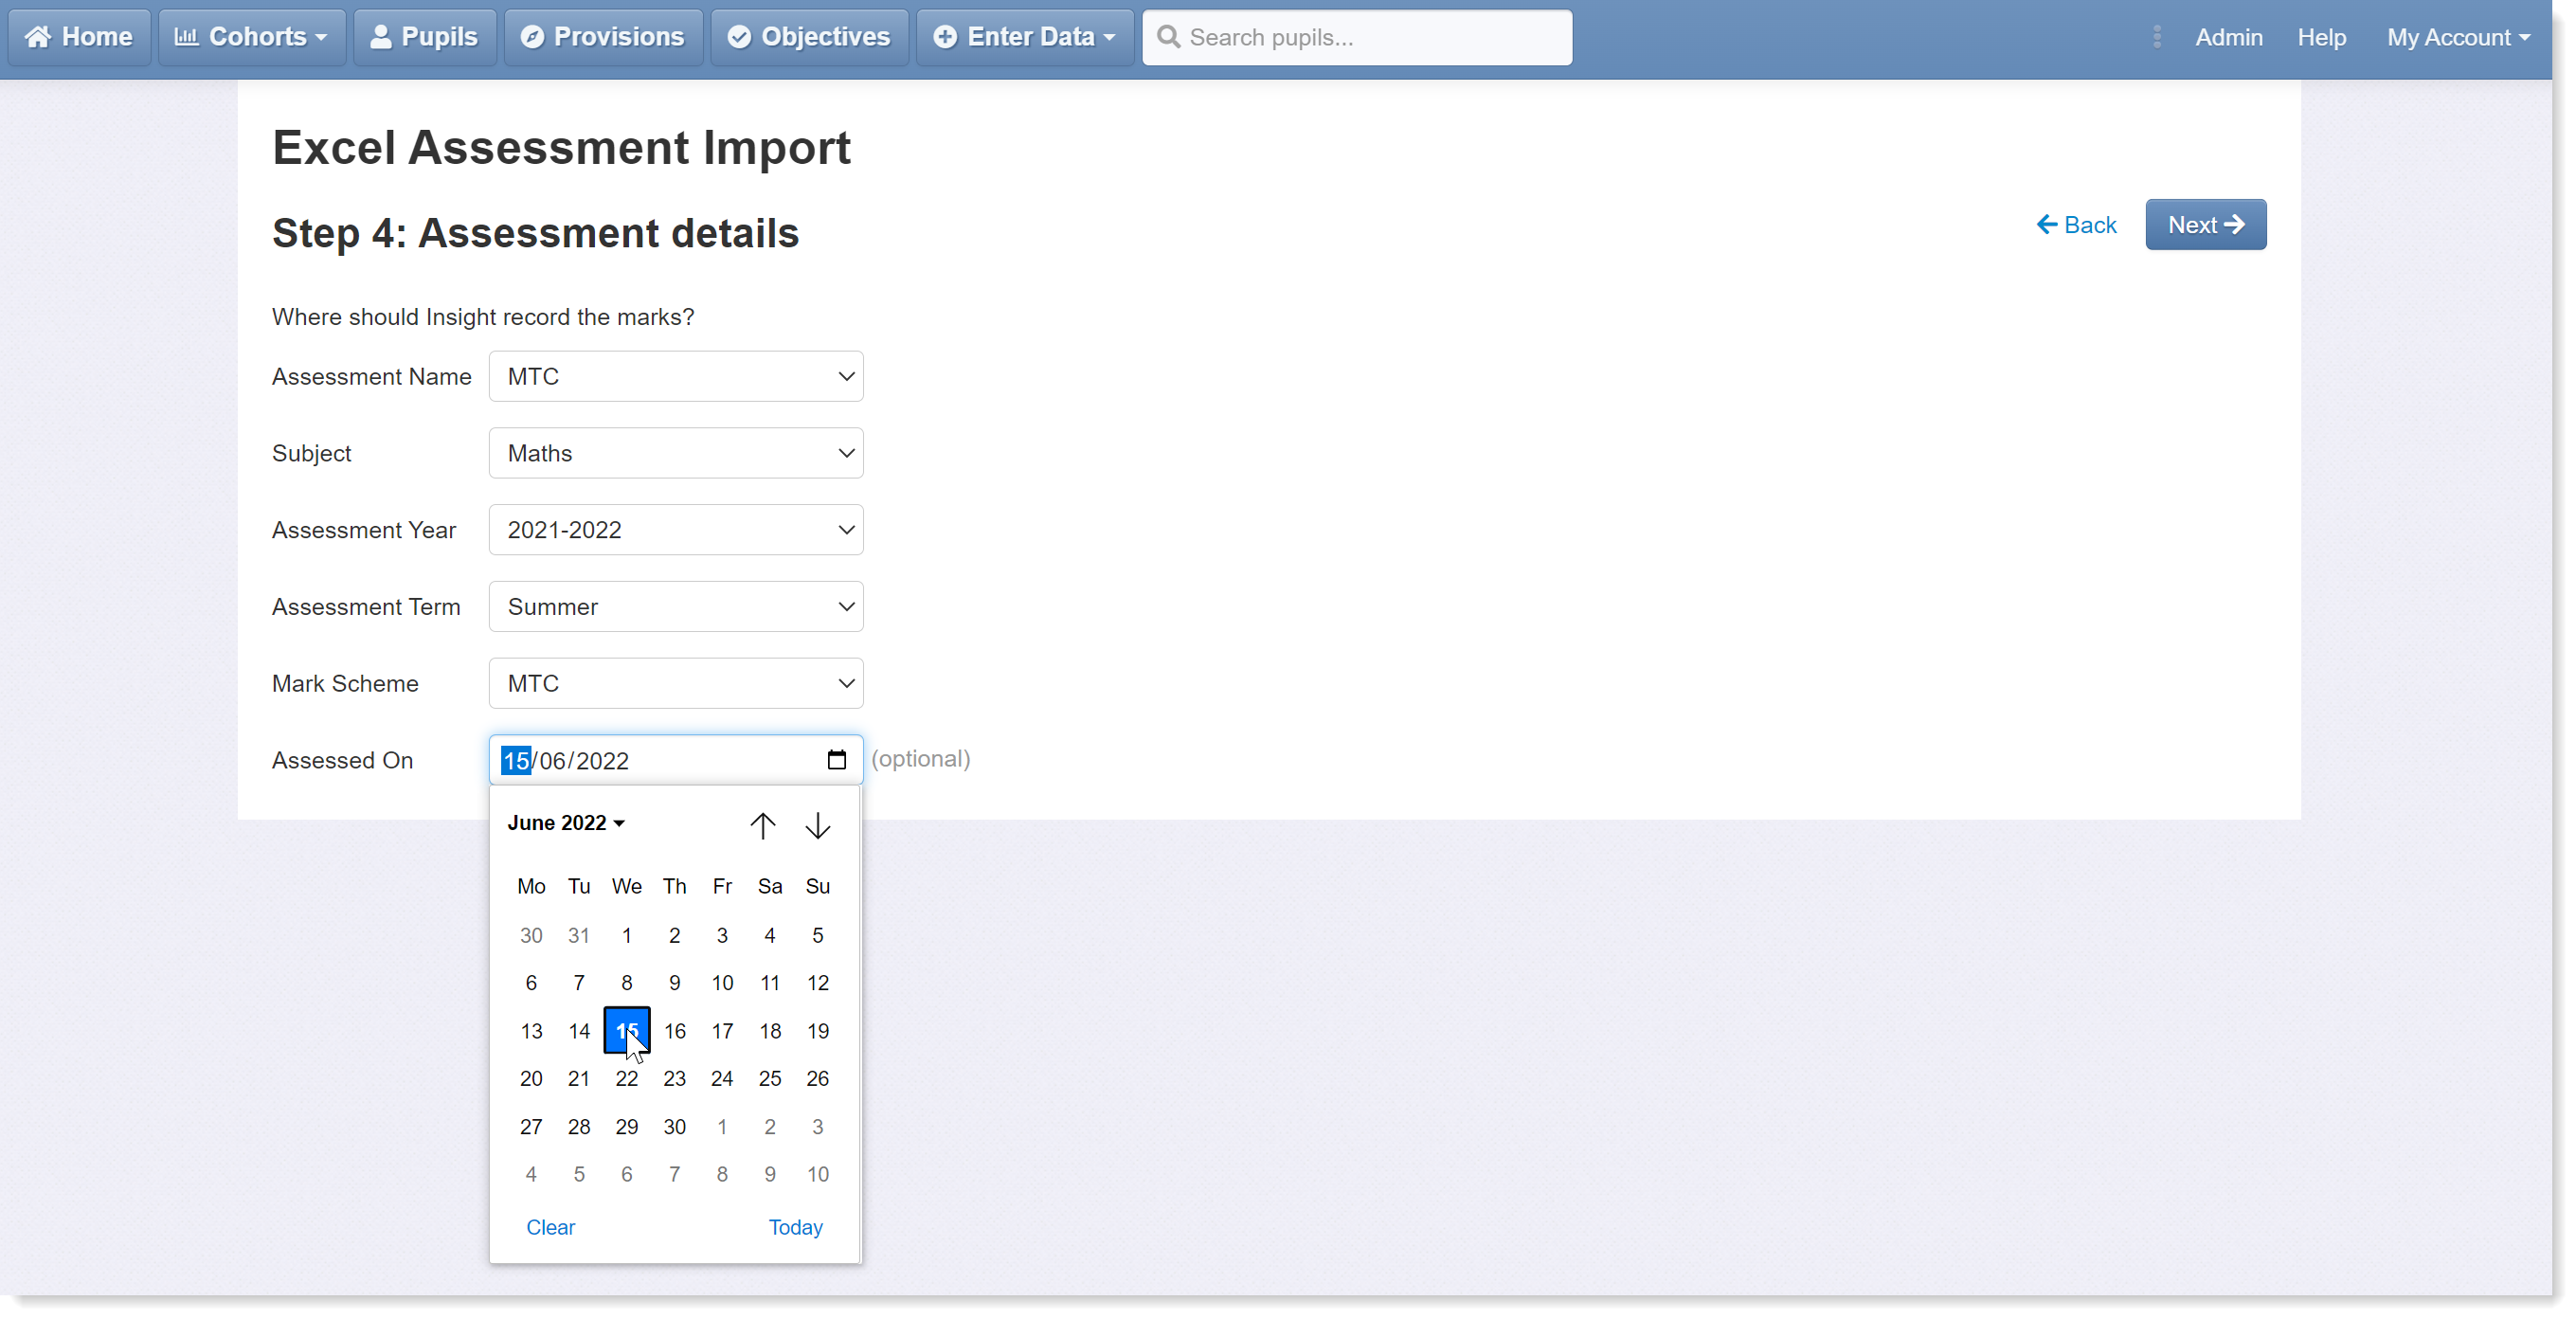
Task: Choose 27 in the calendar
Action: [x=531, y=1127]
